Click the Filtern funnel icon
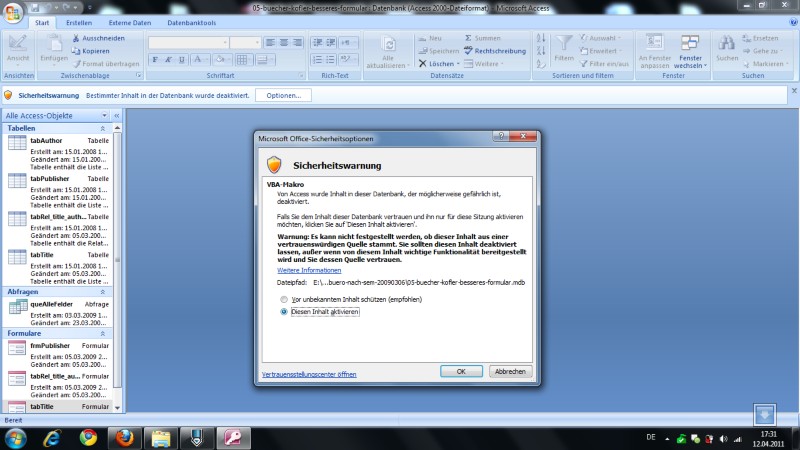Screen dimensions: 800x450 [564, 43]
